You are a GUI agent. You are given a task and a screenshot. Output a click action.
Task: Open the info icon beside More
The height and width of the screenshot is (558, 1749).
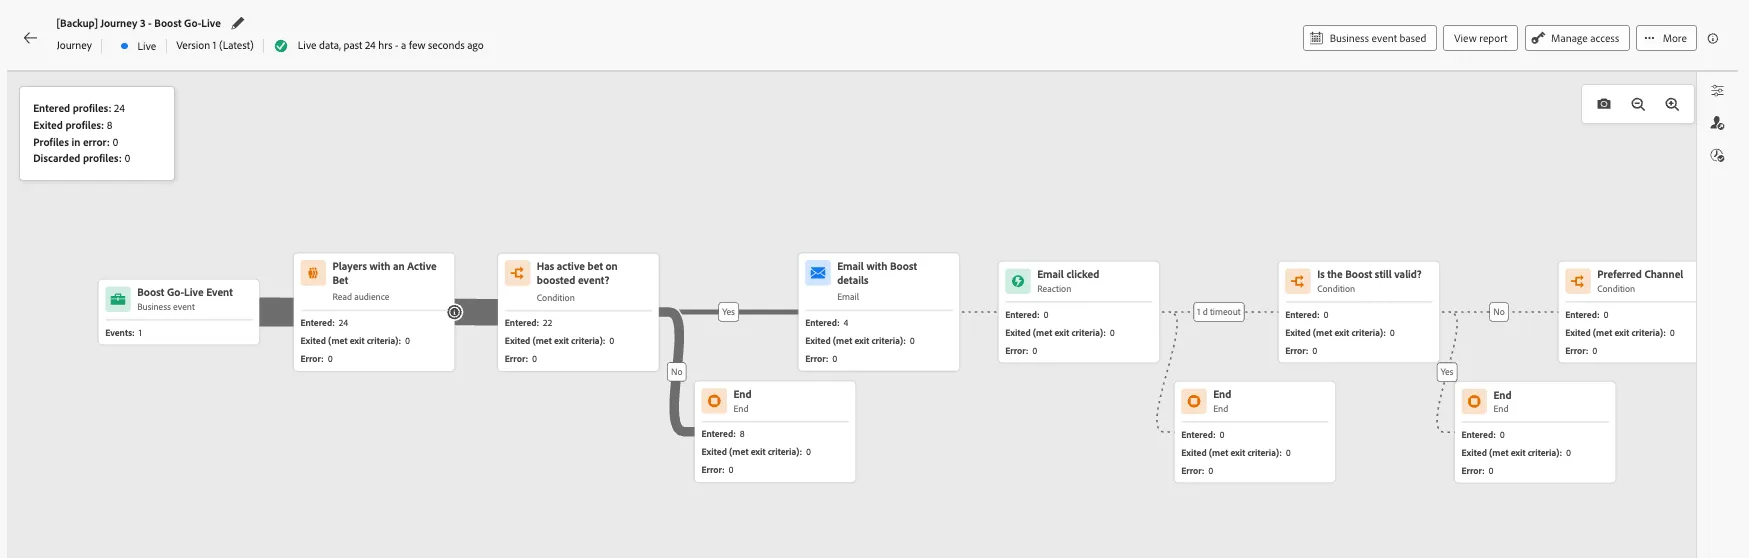pyautogui.click(x=1713, y=39)
